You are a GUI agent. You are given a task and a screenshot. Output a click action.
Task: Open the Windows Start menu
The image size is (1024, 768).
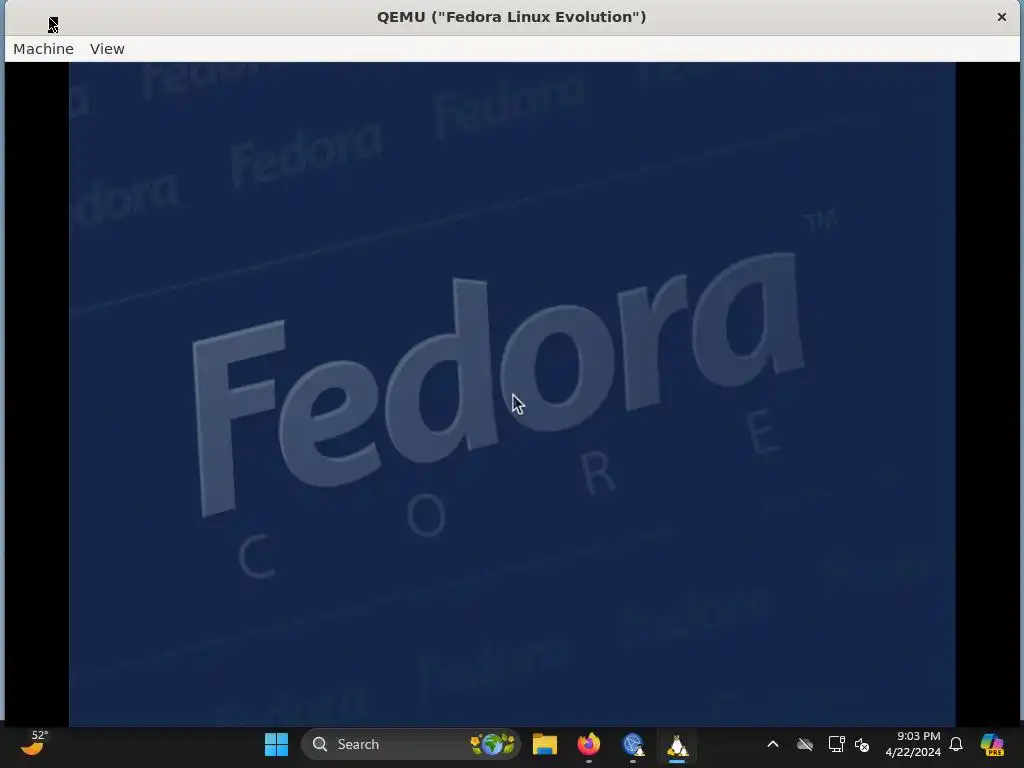[276, 744]
